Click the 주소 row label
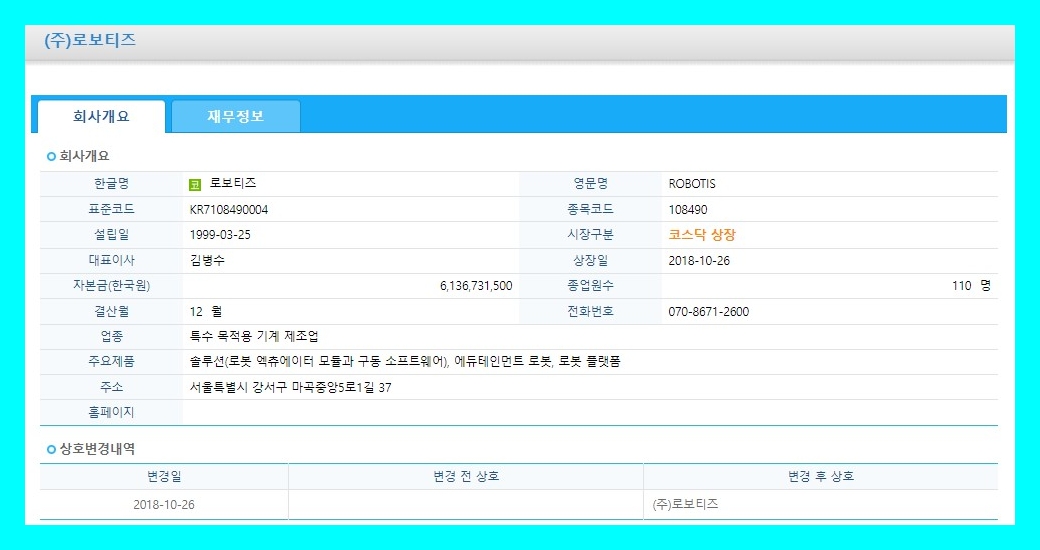The height and width of the screenshot is (550, 1040). click(111, 387)
